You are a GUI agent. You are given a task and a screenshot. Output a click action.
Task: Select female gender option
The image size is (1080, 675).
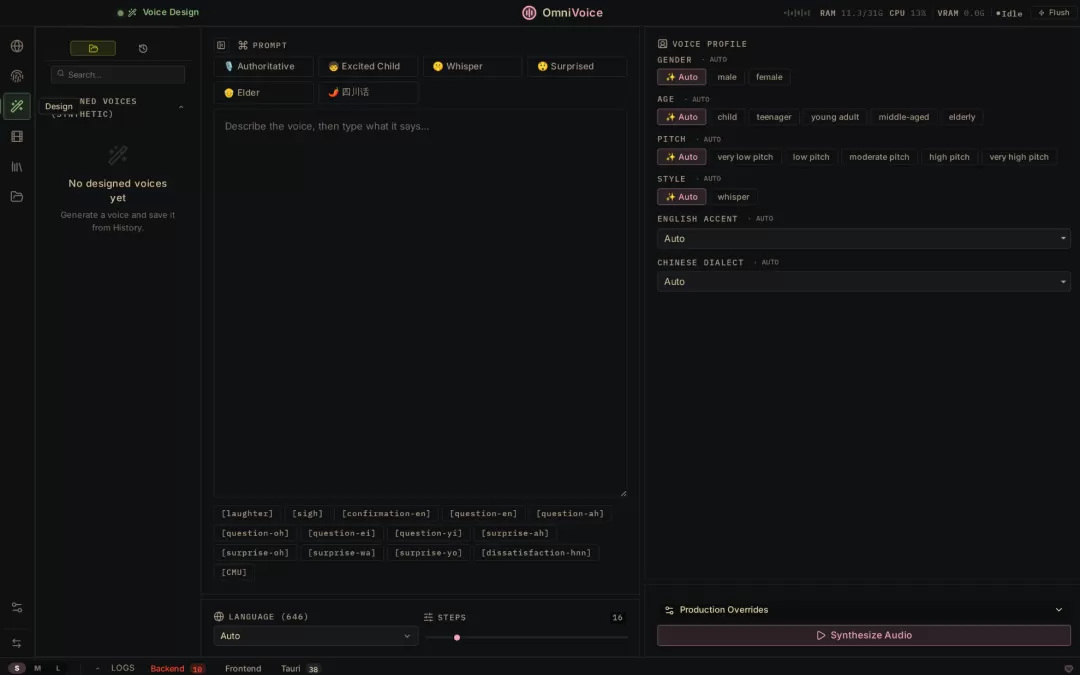769,77
